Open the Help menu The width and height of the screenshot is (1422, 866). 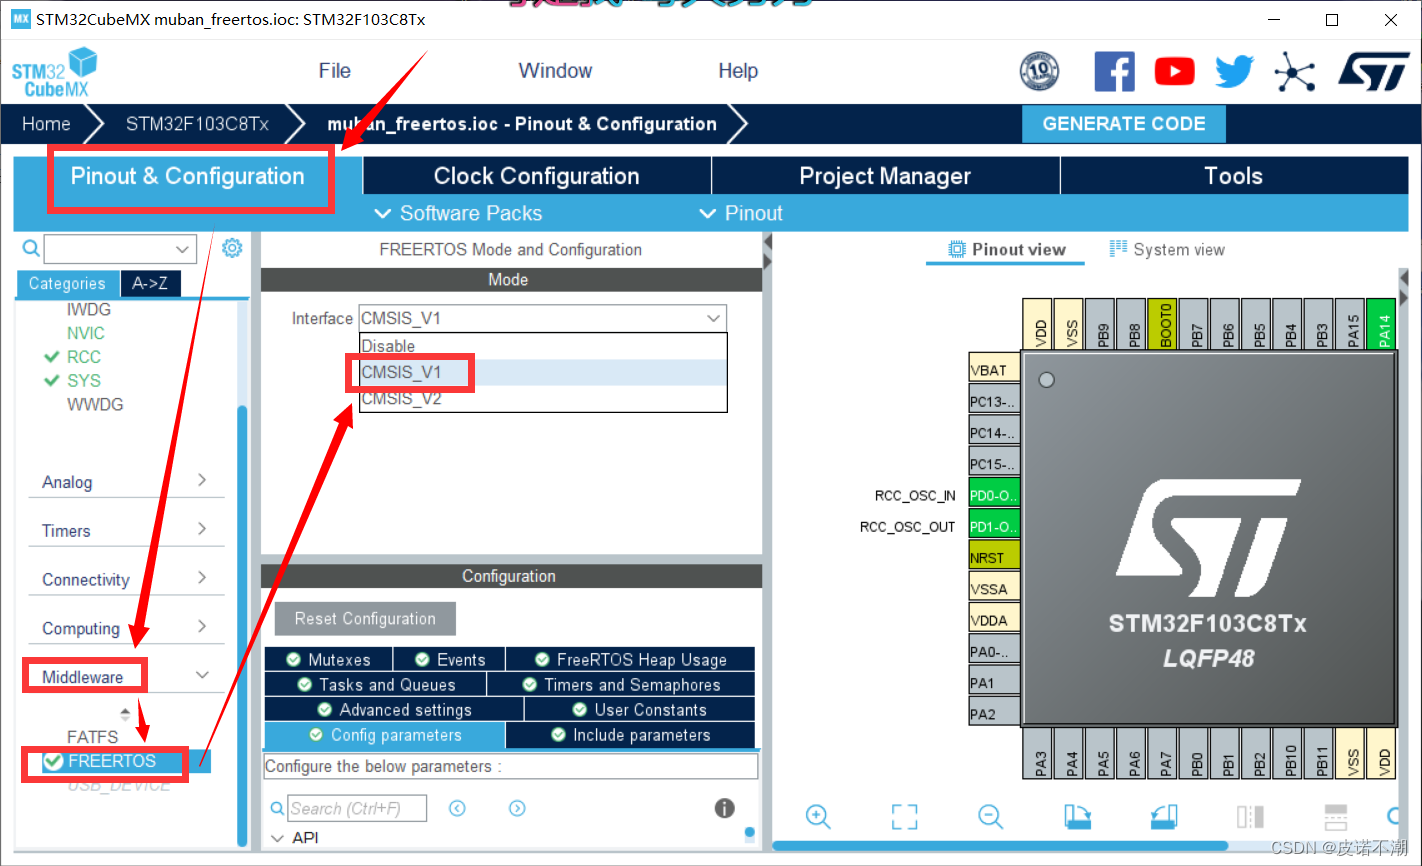coord(738,71)
